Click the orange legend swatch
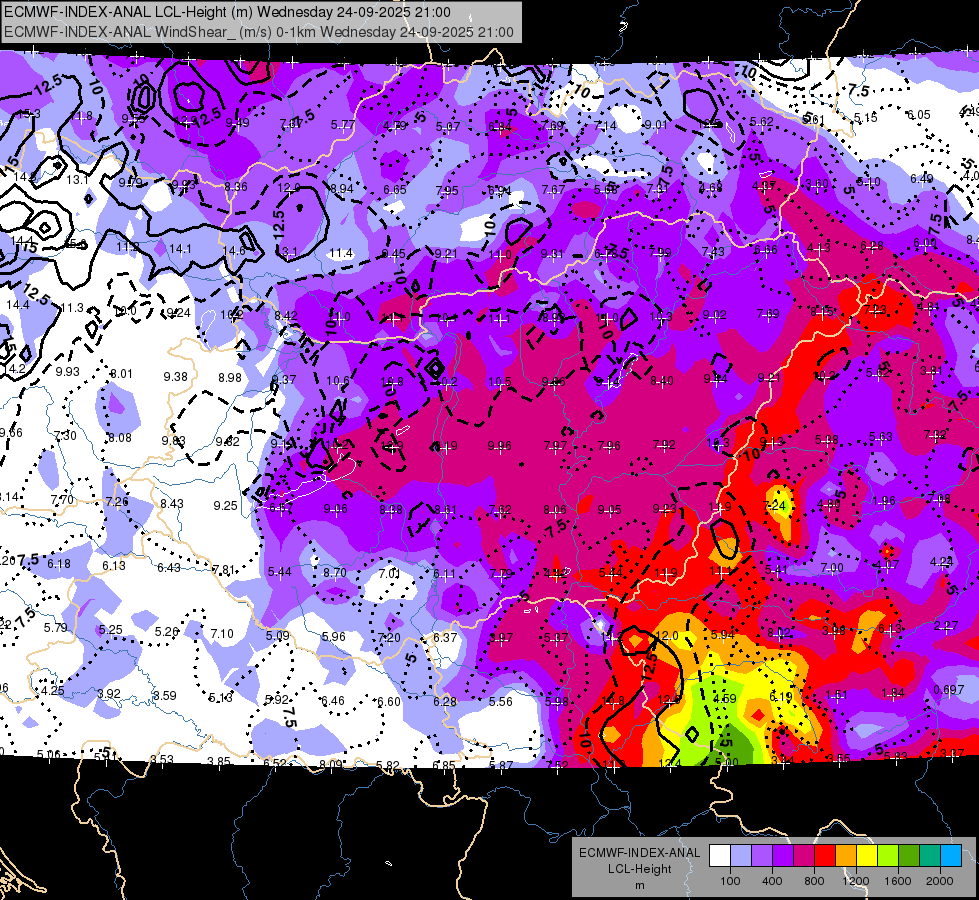This screenshot has width=979, height=900. click(x=846, y=856)
